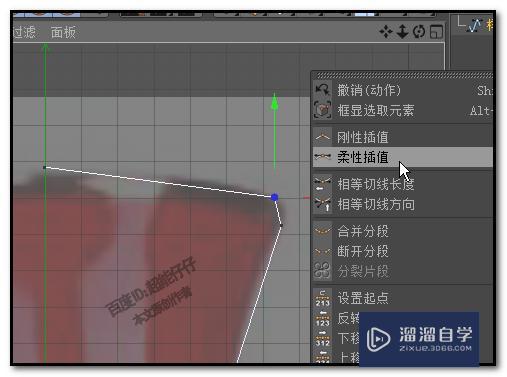Screen dimensions: 507x377
Task: Click the 312 move down sequence icon
Action: (x=322, y=338)
